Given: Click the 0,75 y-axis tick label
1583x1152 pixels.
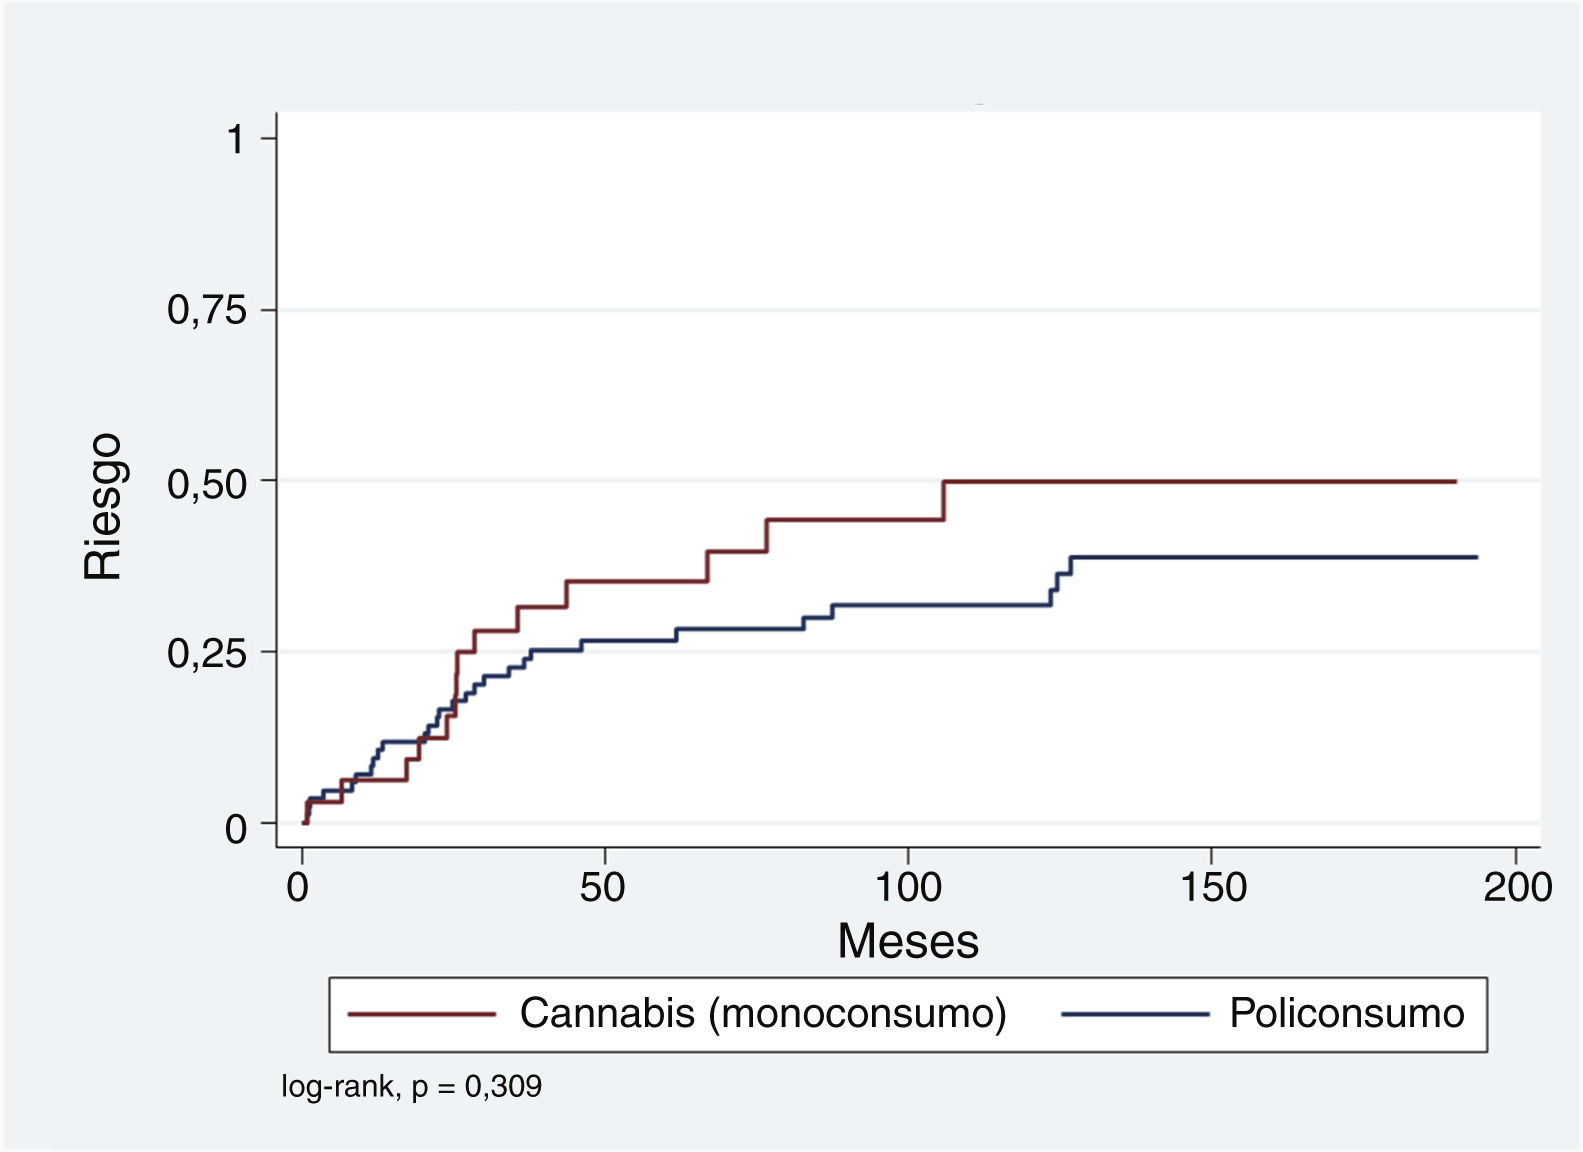Looking at the screenshot, I should 207,311.
